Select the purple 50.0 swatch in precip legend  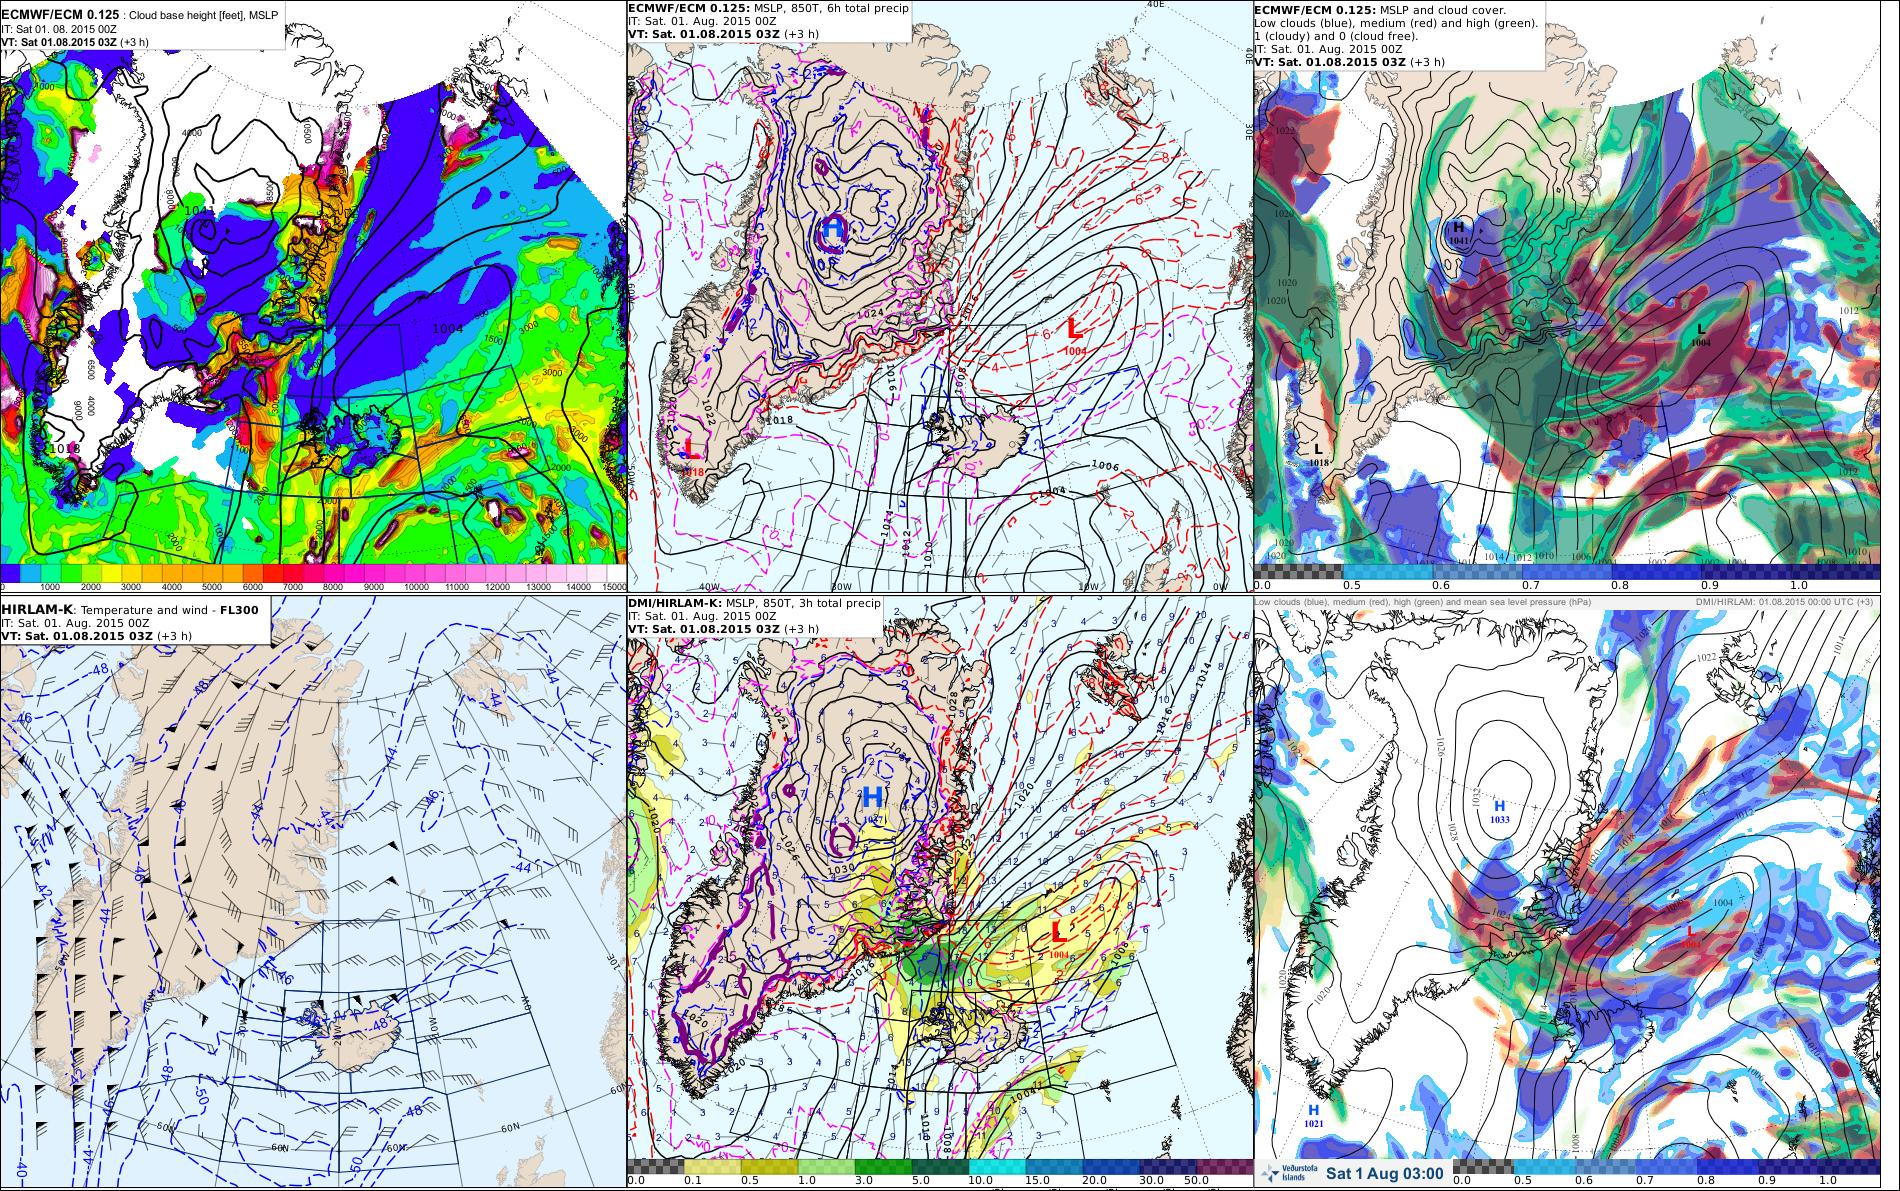click(1225, 1166)
